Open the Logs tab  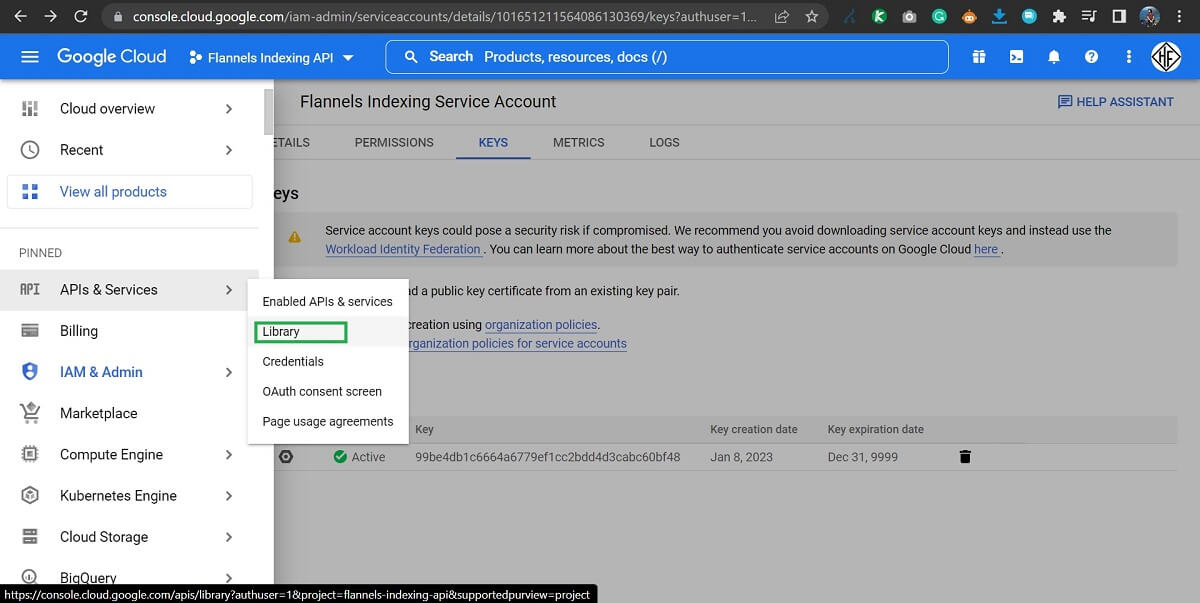(664, 142)
